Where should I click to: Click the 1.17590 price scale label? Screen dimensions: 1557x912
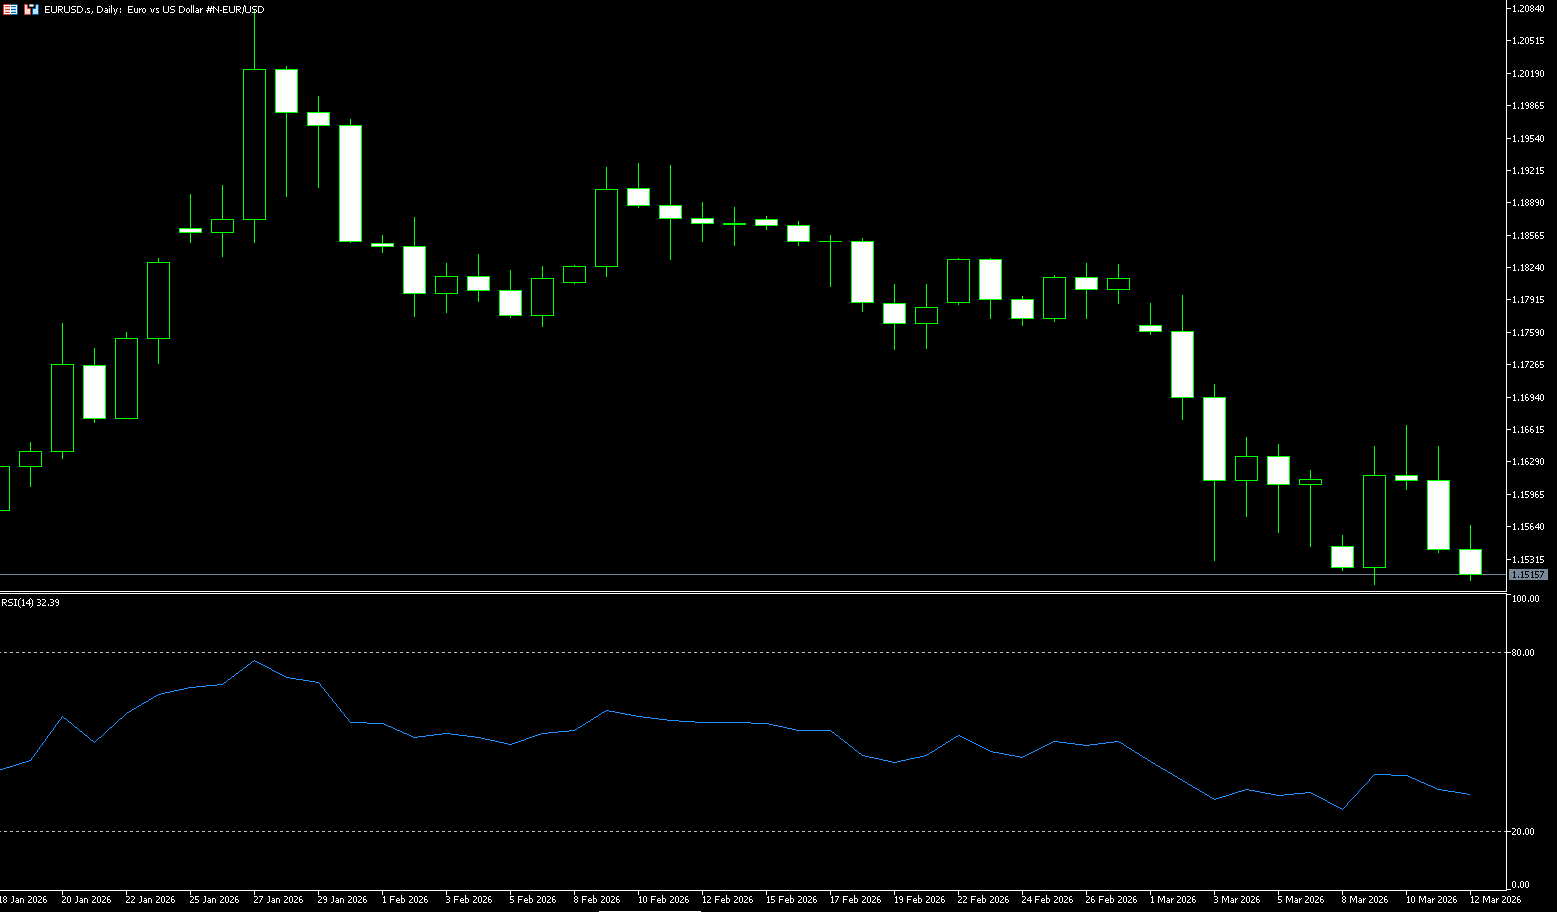coord(1529,333)
